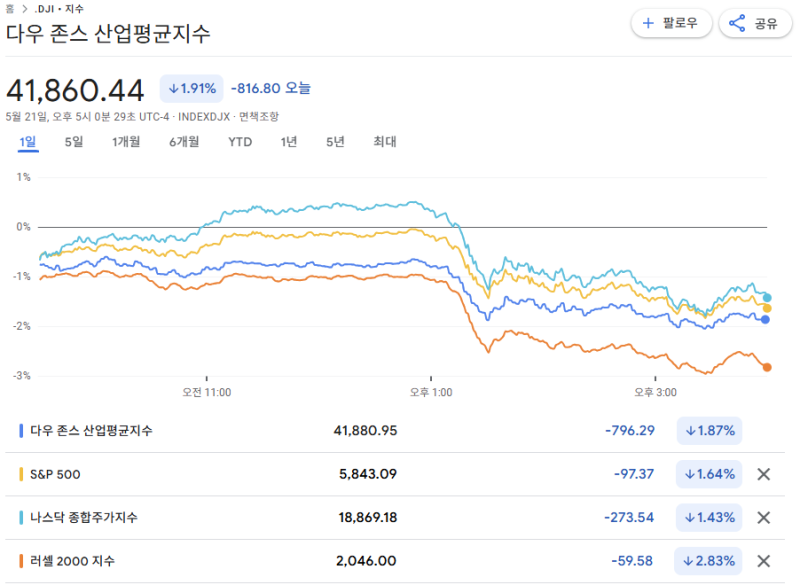Click the ↓1.64% S&P 500 badge
The height and width of the screenshot is (585, 800).
[709, 474]
